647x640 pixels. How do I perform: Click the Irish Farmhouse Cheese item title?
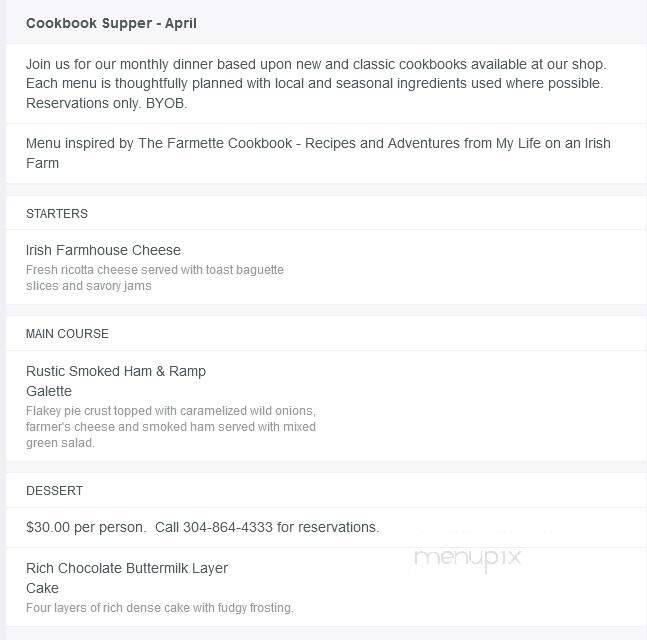point(103,250)
